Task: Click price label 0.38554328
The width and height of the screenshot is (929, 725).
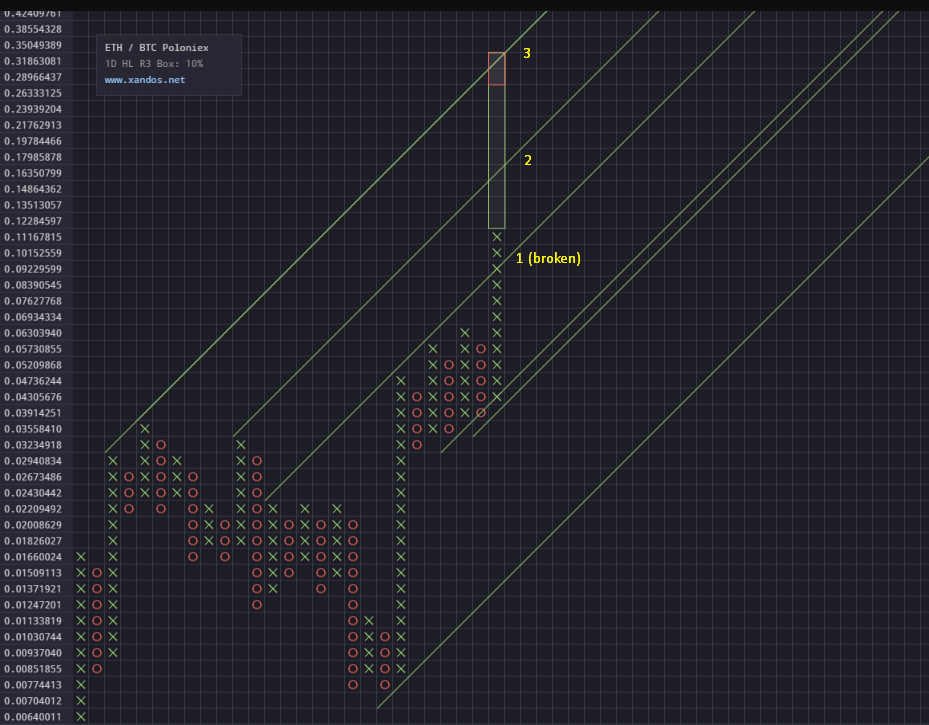Action: (33, 29)
